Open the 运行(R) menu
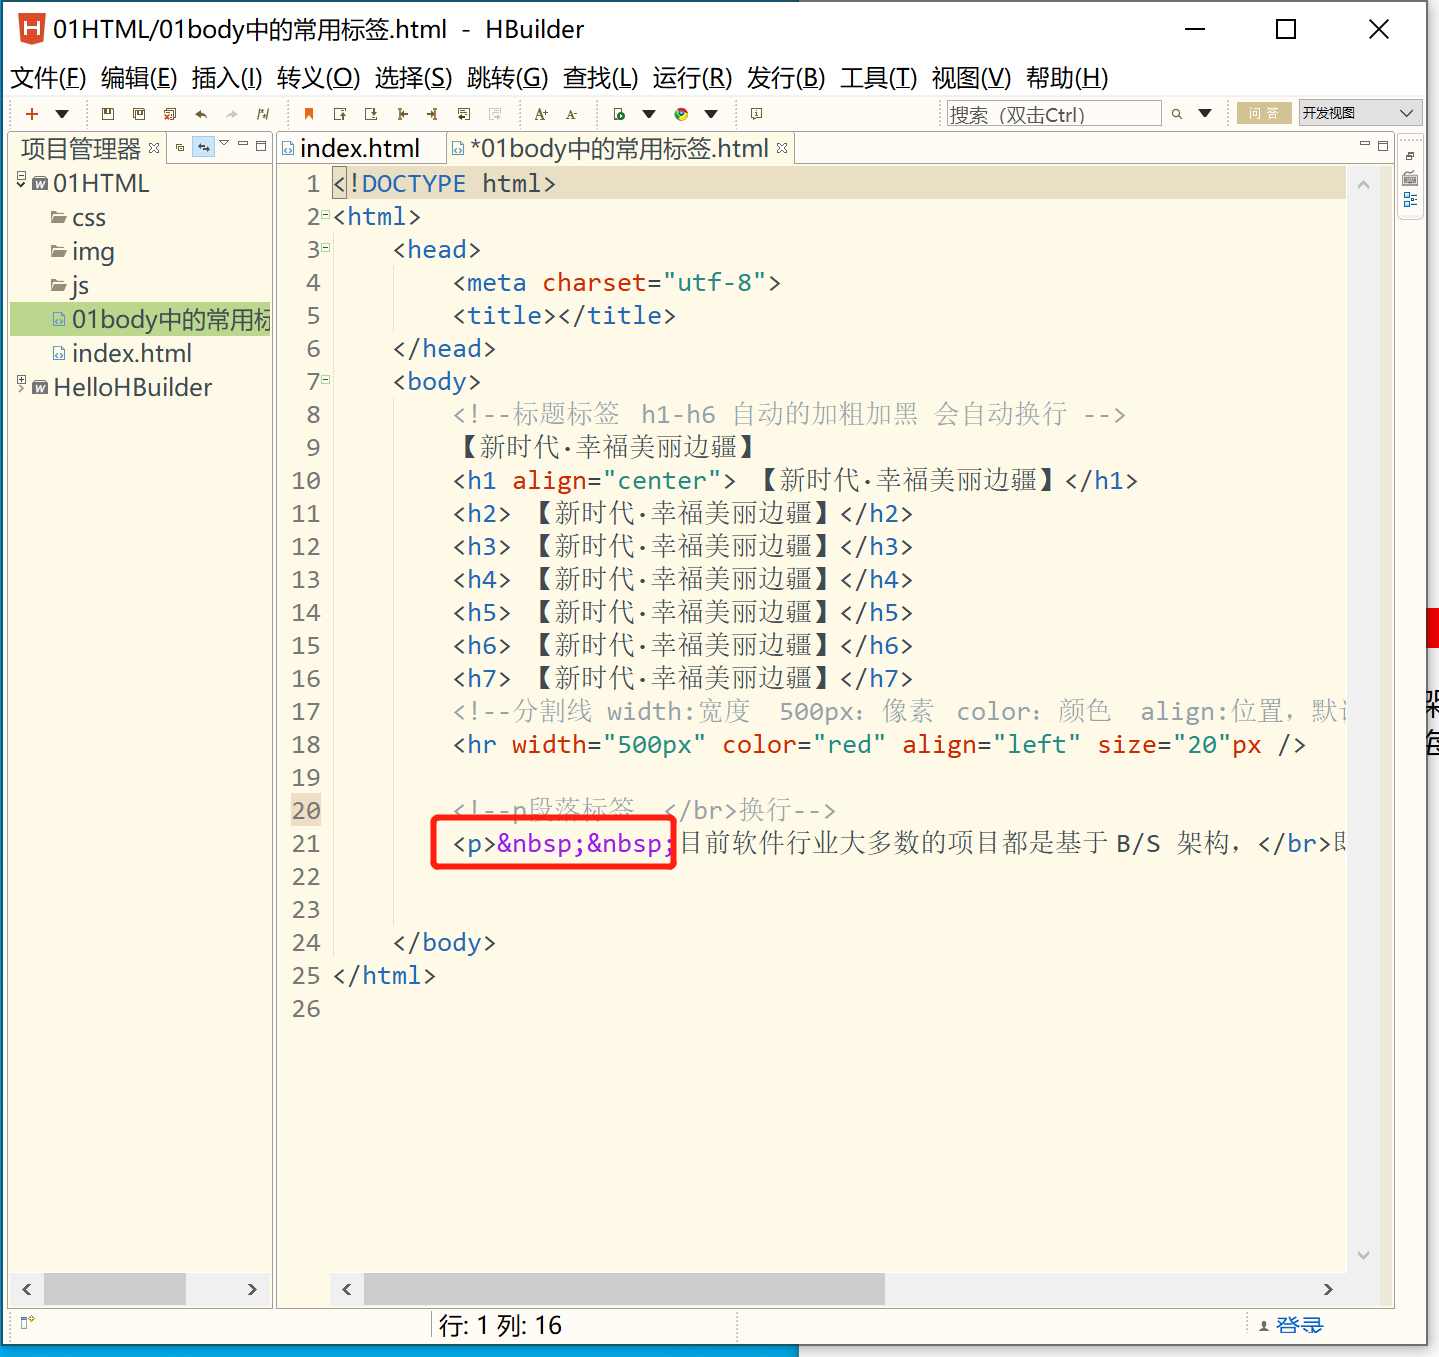Viewport: 1439px width, 1357px height. pos(692,78)
